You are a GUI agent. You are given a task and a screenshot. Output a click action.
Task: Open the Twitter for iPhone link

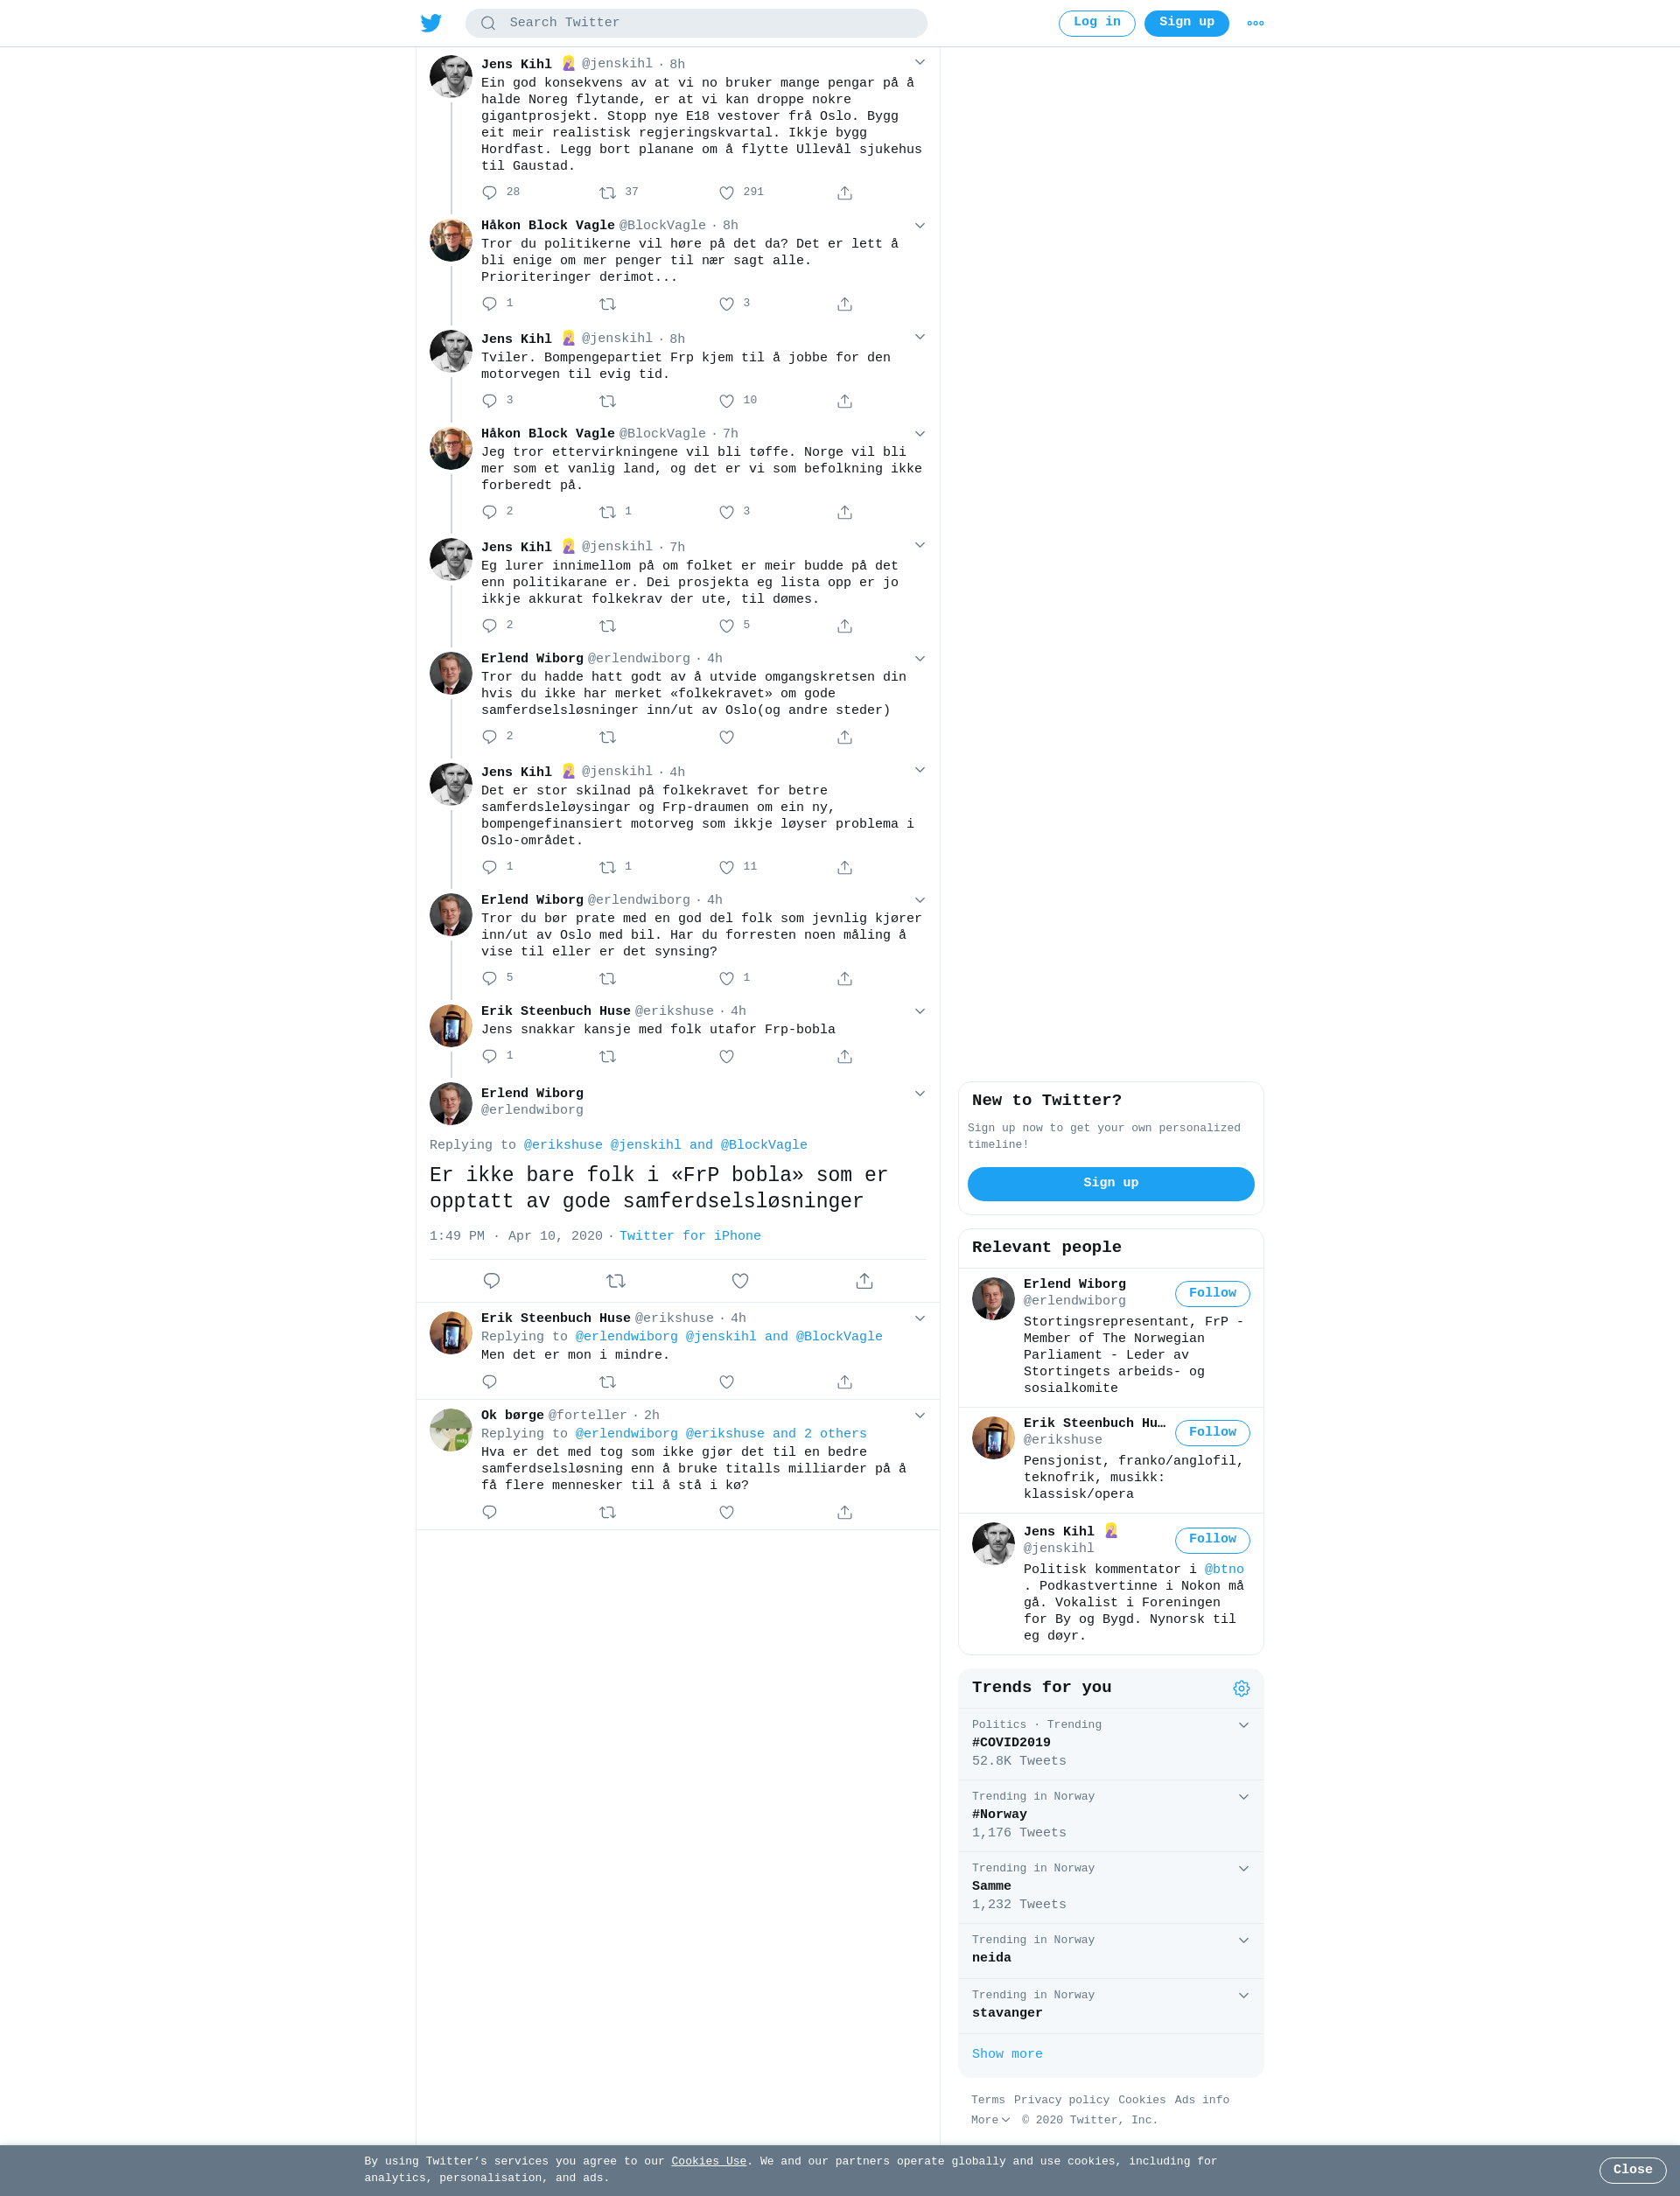(x=690, y=1236)
